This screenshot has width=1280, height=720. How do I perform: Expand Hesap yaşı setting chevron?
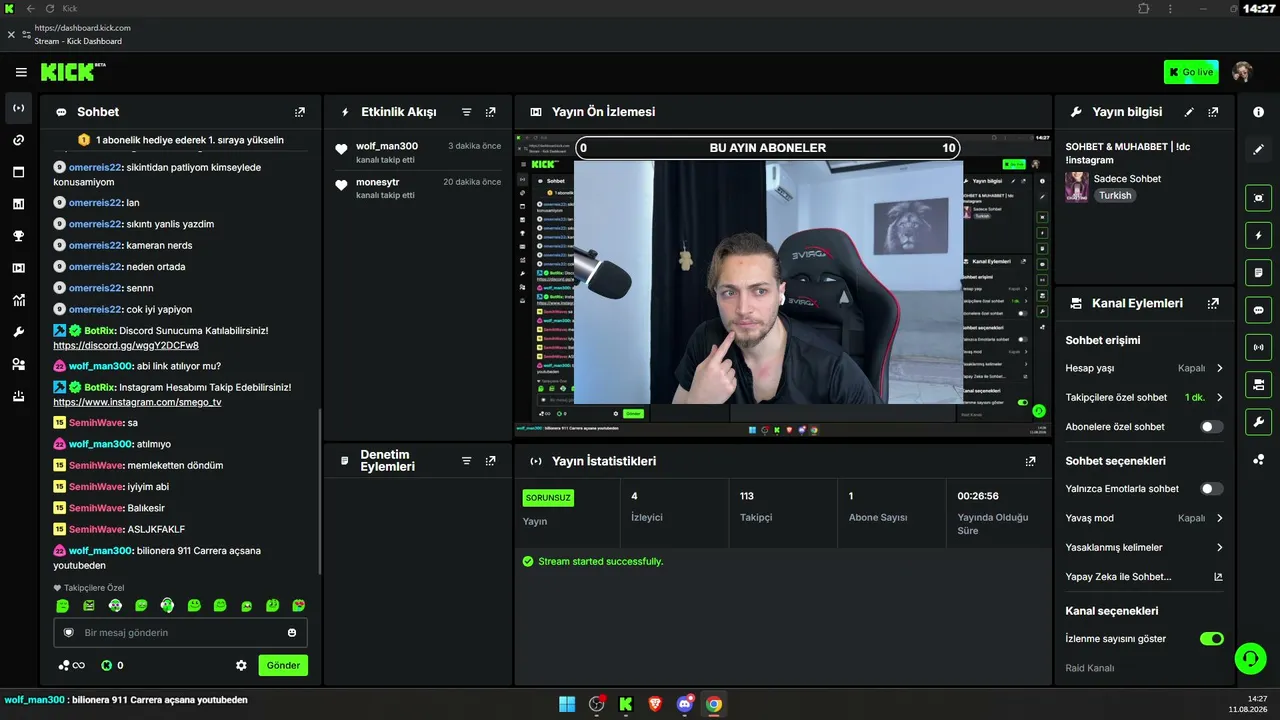(1219, 368)
